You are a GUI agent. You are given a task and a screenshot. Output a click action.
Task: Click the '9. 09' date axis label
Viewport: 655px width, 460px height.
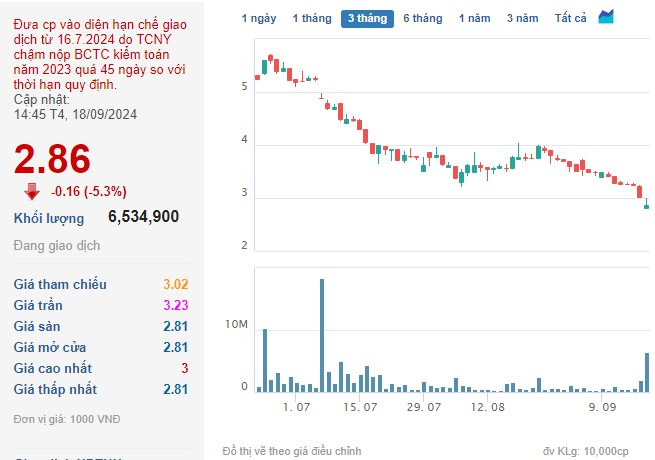pyautogui.click(x=602, y=407)
